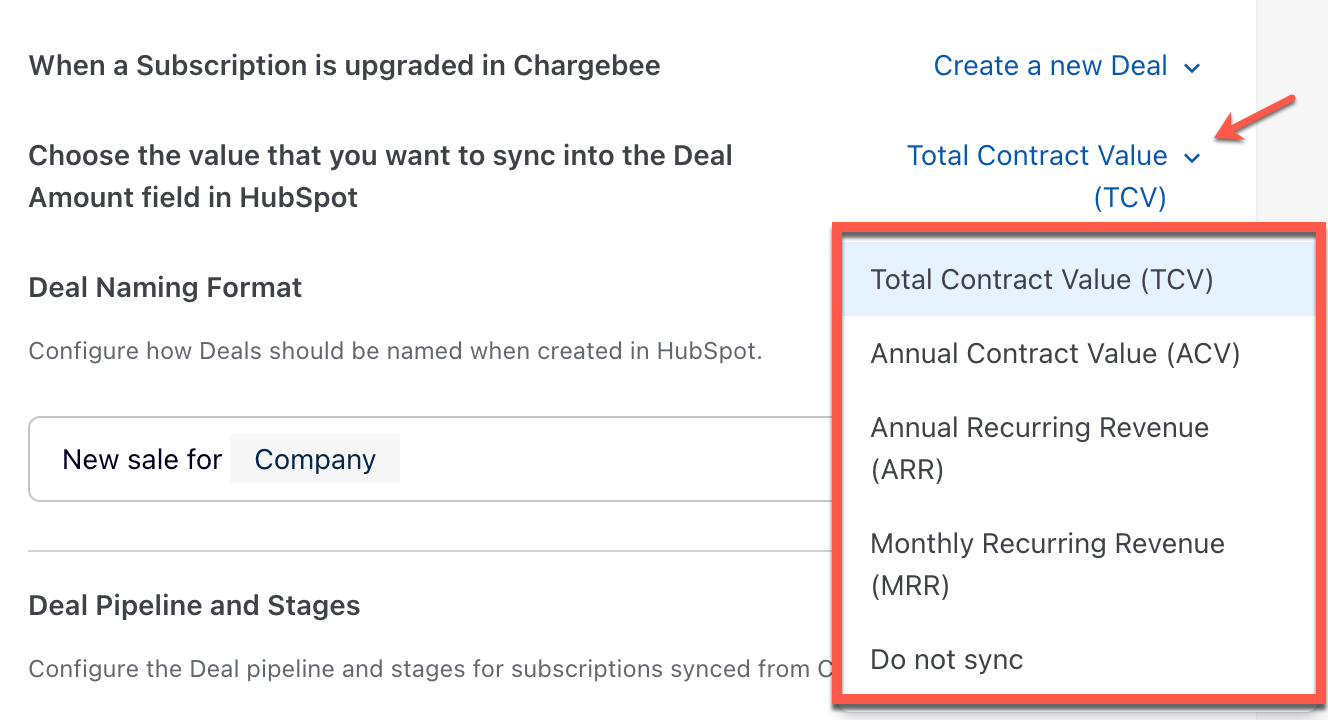The width and height of the screenshot is (1328, 720).
Task: Click the chevron beside Total Contract Value
Action: tap(1191, 158)
